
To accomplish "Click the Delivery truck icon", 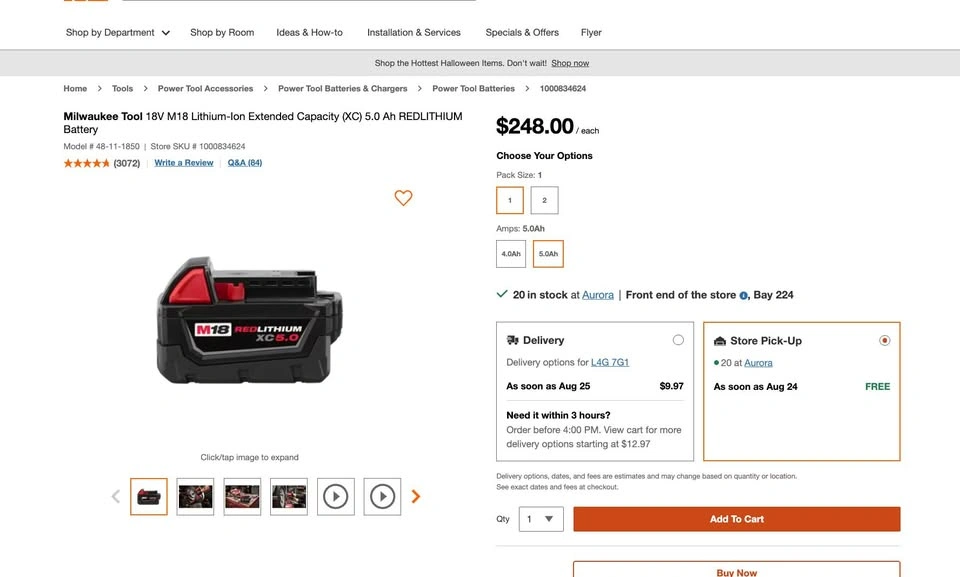I will coord(512,340).
